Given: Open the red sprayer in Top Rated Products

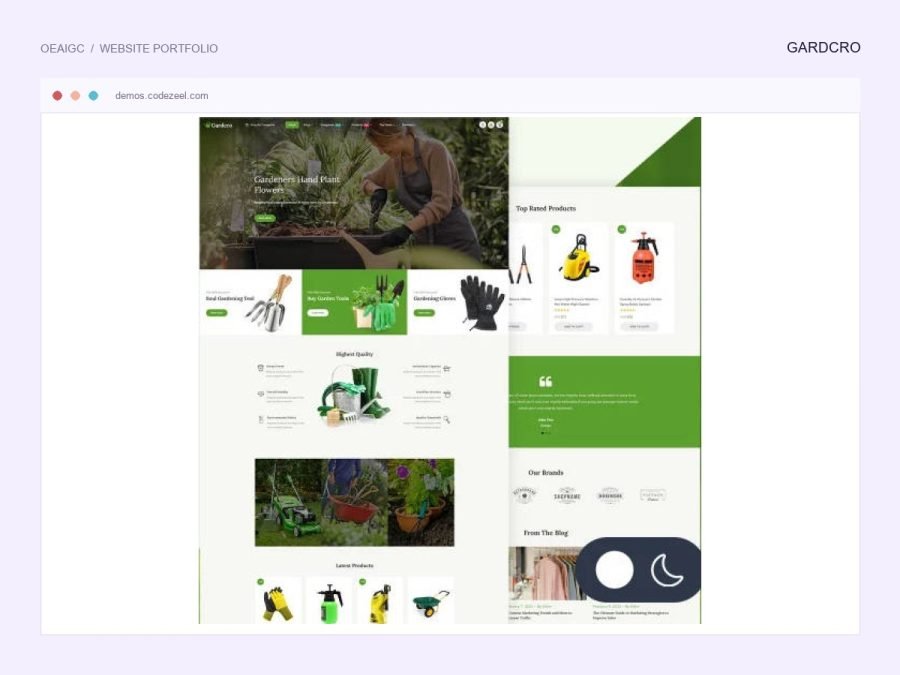Looking at the screenshot, I should point(644,258).
